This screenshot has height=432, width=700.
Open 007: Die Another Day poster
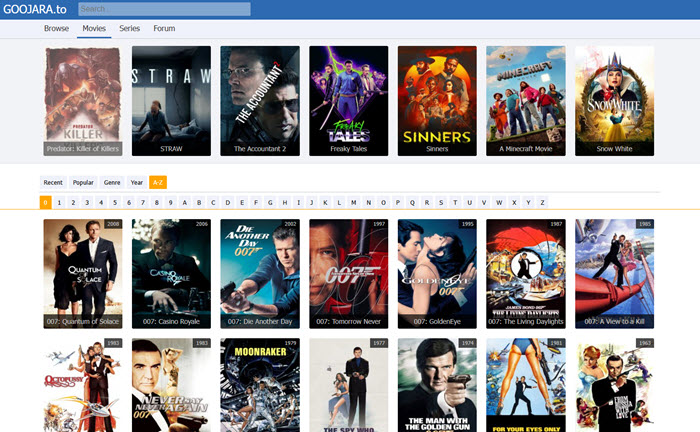(260, 274)
